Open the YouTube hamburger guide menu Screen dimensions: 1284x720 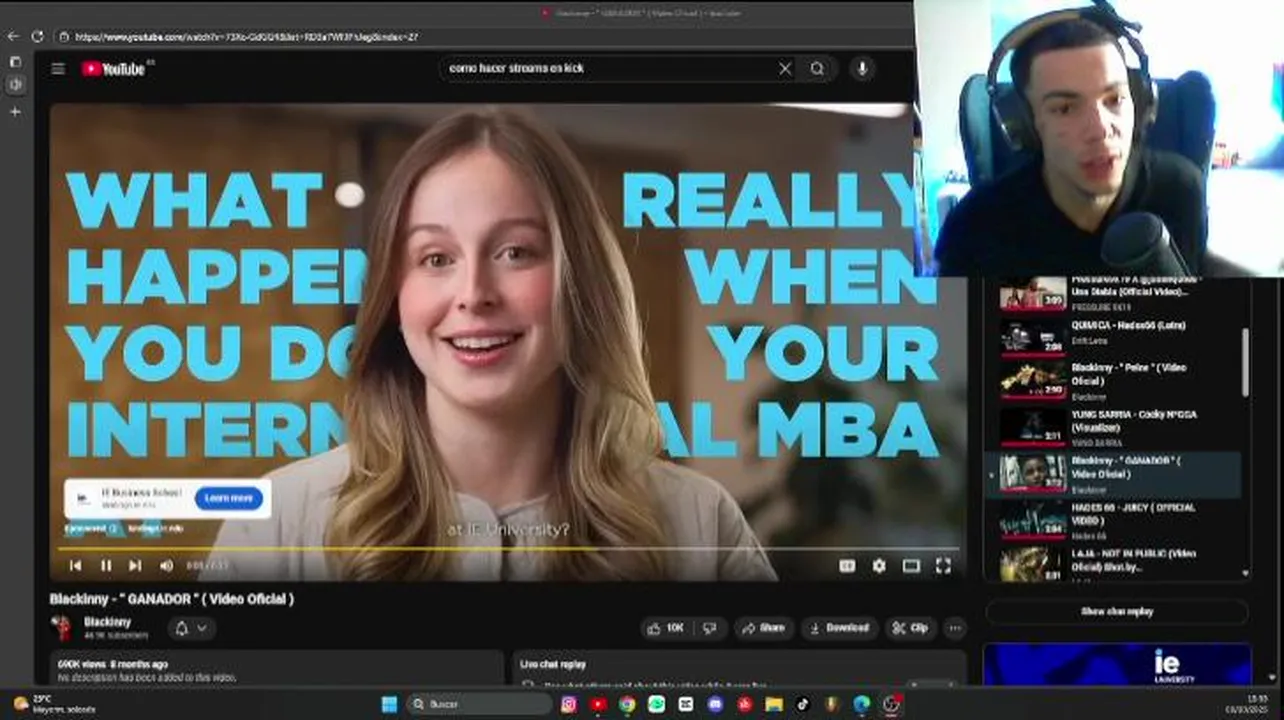point(58,68)
